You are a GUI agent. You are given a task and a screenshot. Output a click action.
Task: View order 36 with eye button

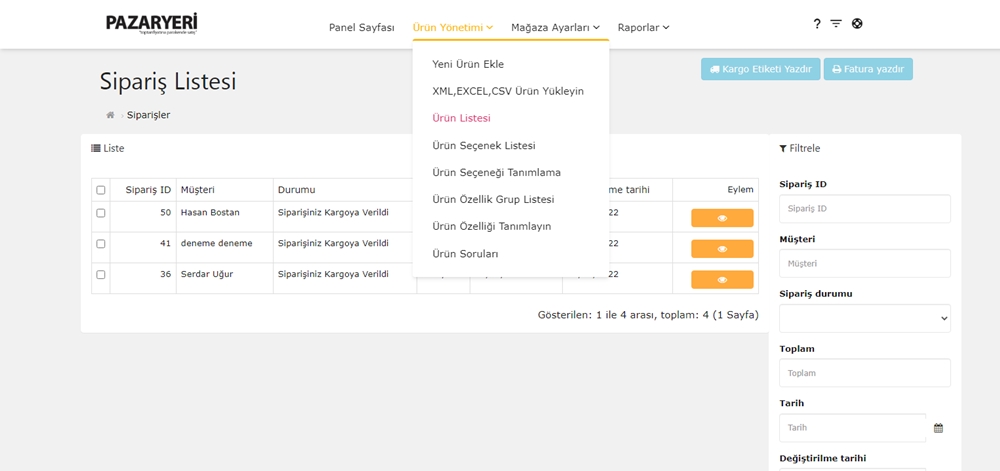tap(722, 280)
